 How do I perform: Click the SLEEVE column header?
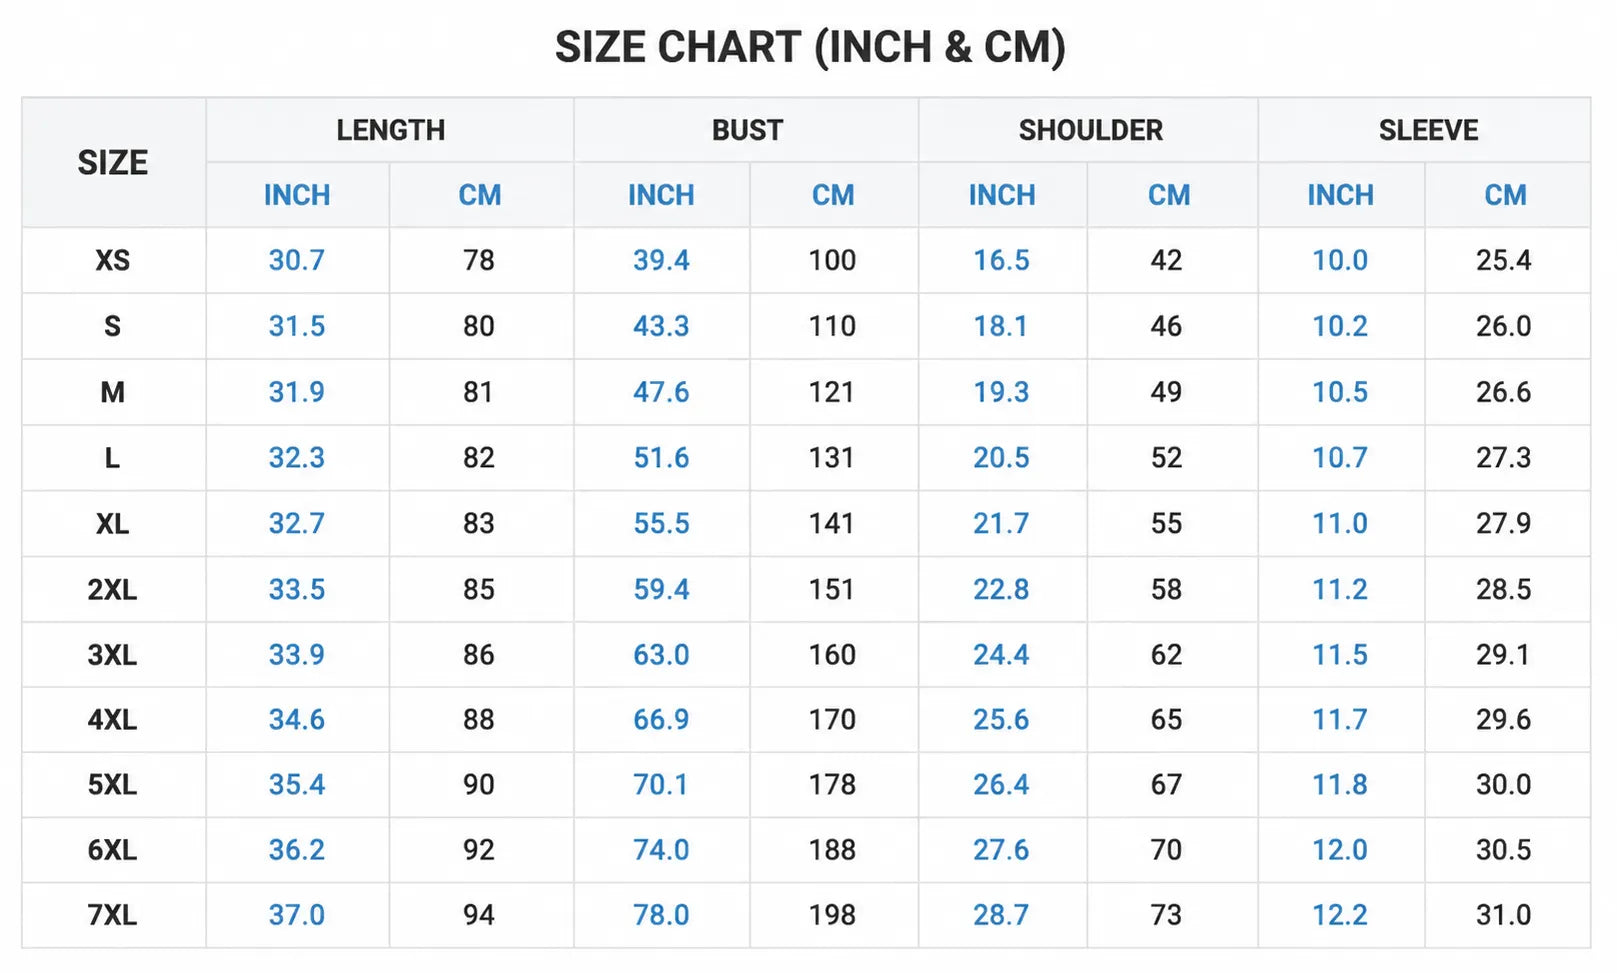1428,130
